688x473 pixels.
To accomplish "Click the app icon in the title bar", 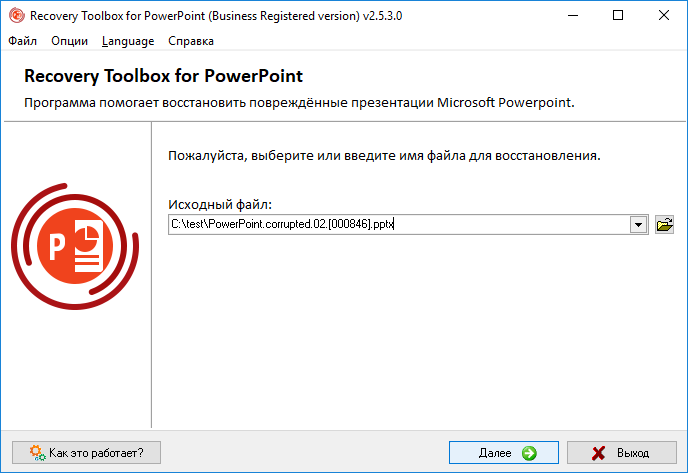I will pyautogui.click(x=17, y=15).
